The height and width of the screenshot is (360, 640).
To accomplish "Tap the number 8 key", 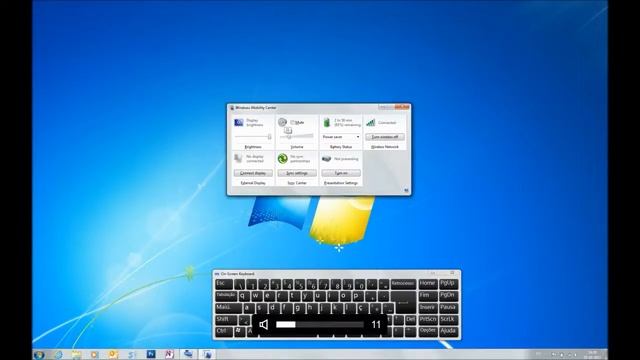I will click(x=337, y=284).
